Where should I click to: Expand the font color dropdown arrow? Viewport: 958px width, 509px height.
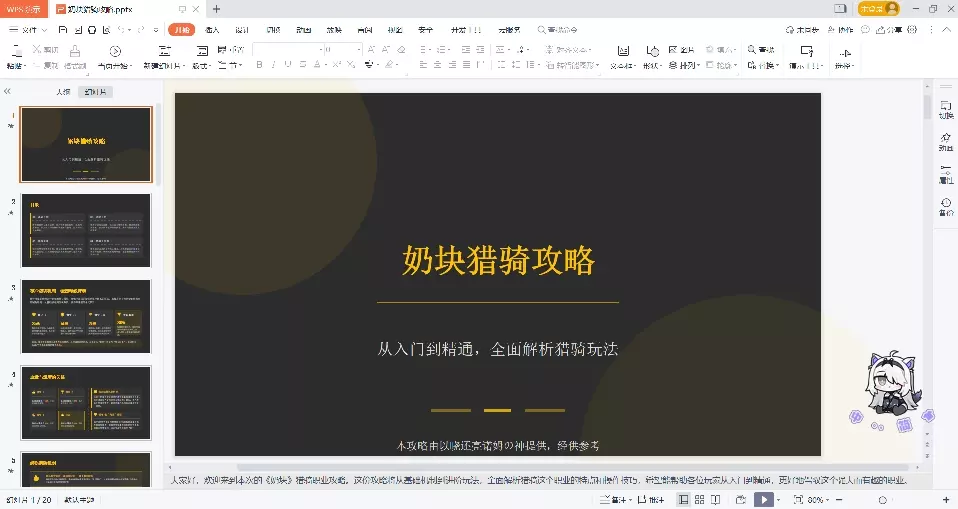tap(326, 64)
